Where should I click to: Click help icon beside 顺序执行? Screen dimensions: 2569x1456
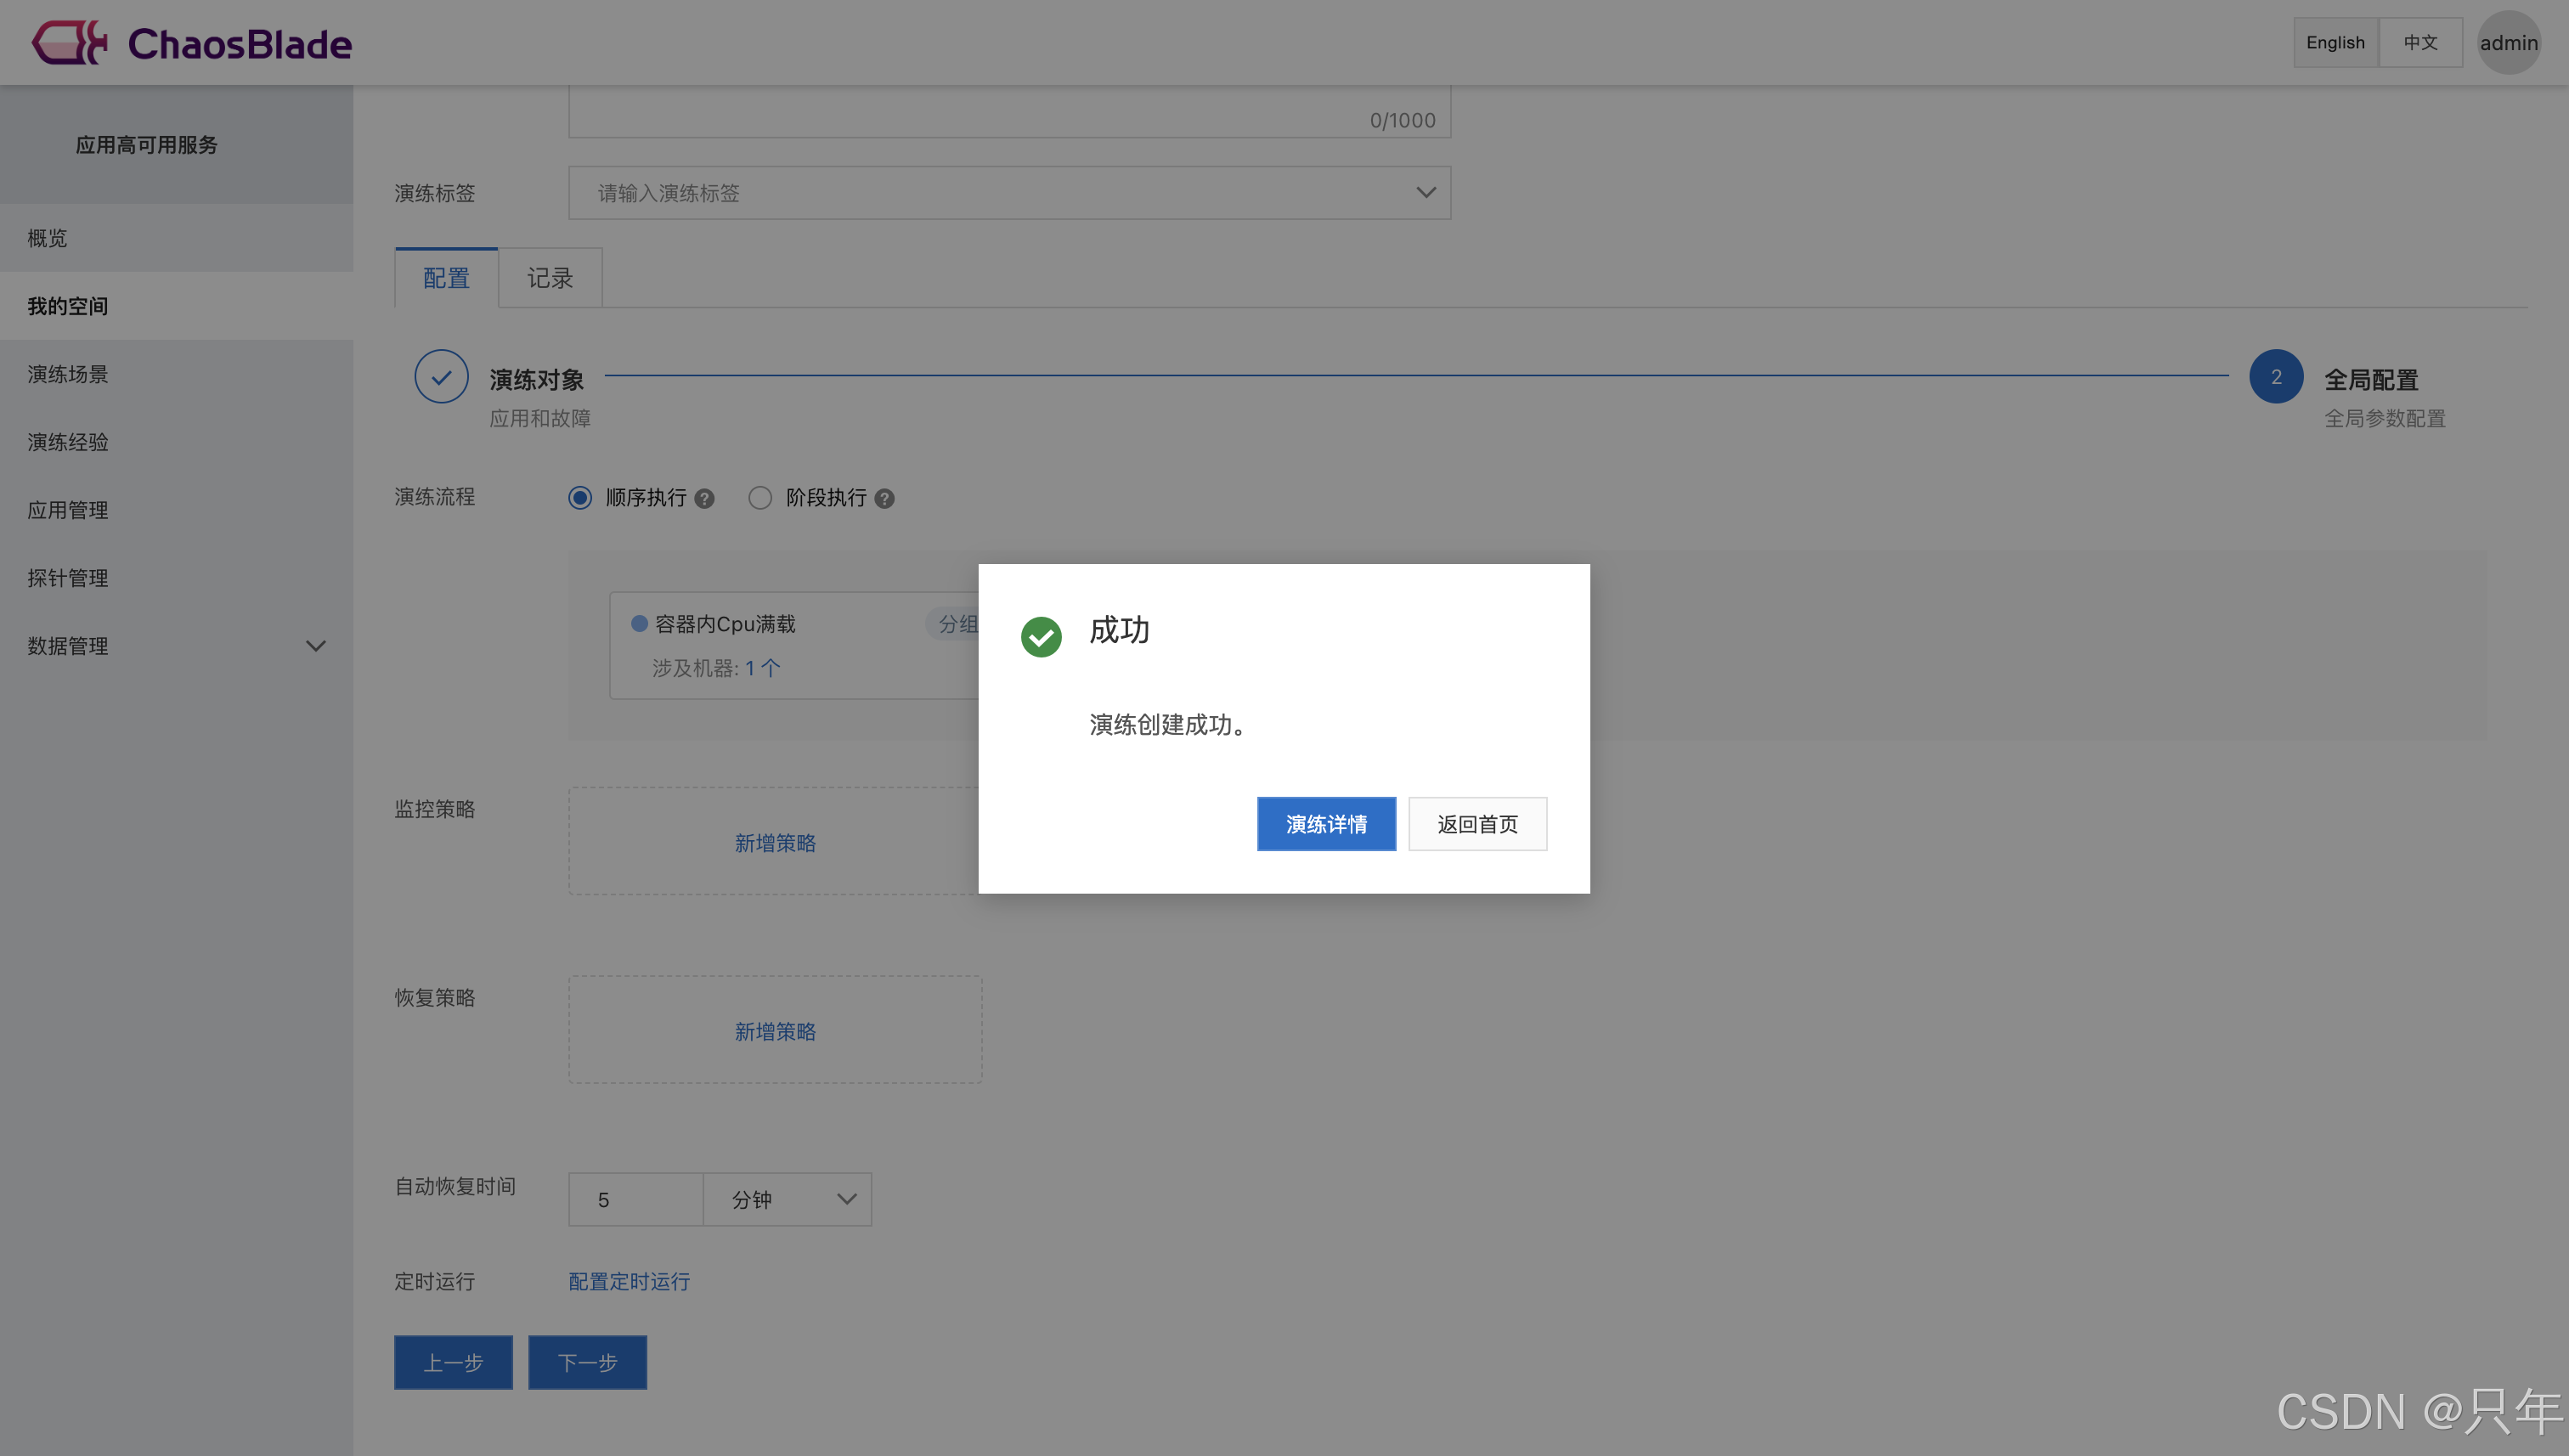pyautogui.click(x=704, y=498)
